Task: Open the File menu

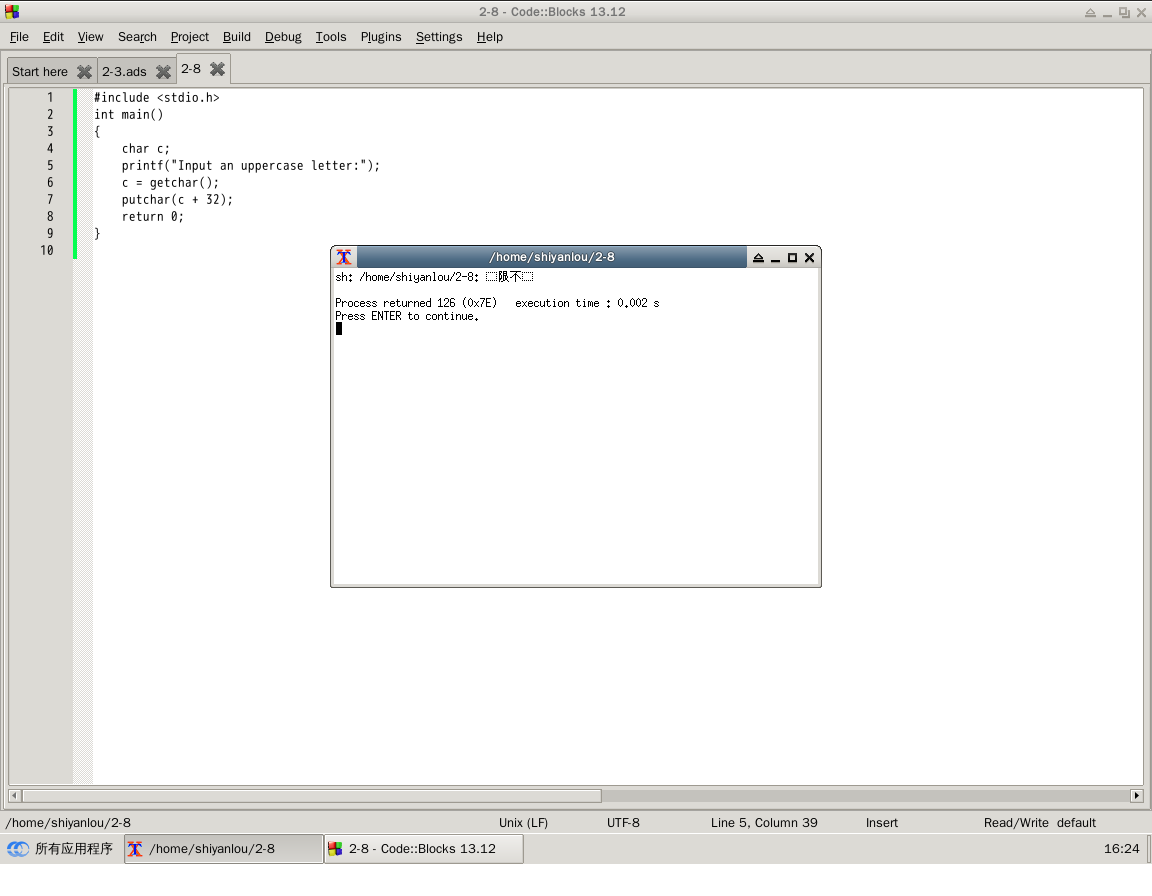Action: click(19, 37)
